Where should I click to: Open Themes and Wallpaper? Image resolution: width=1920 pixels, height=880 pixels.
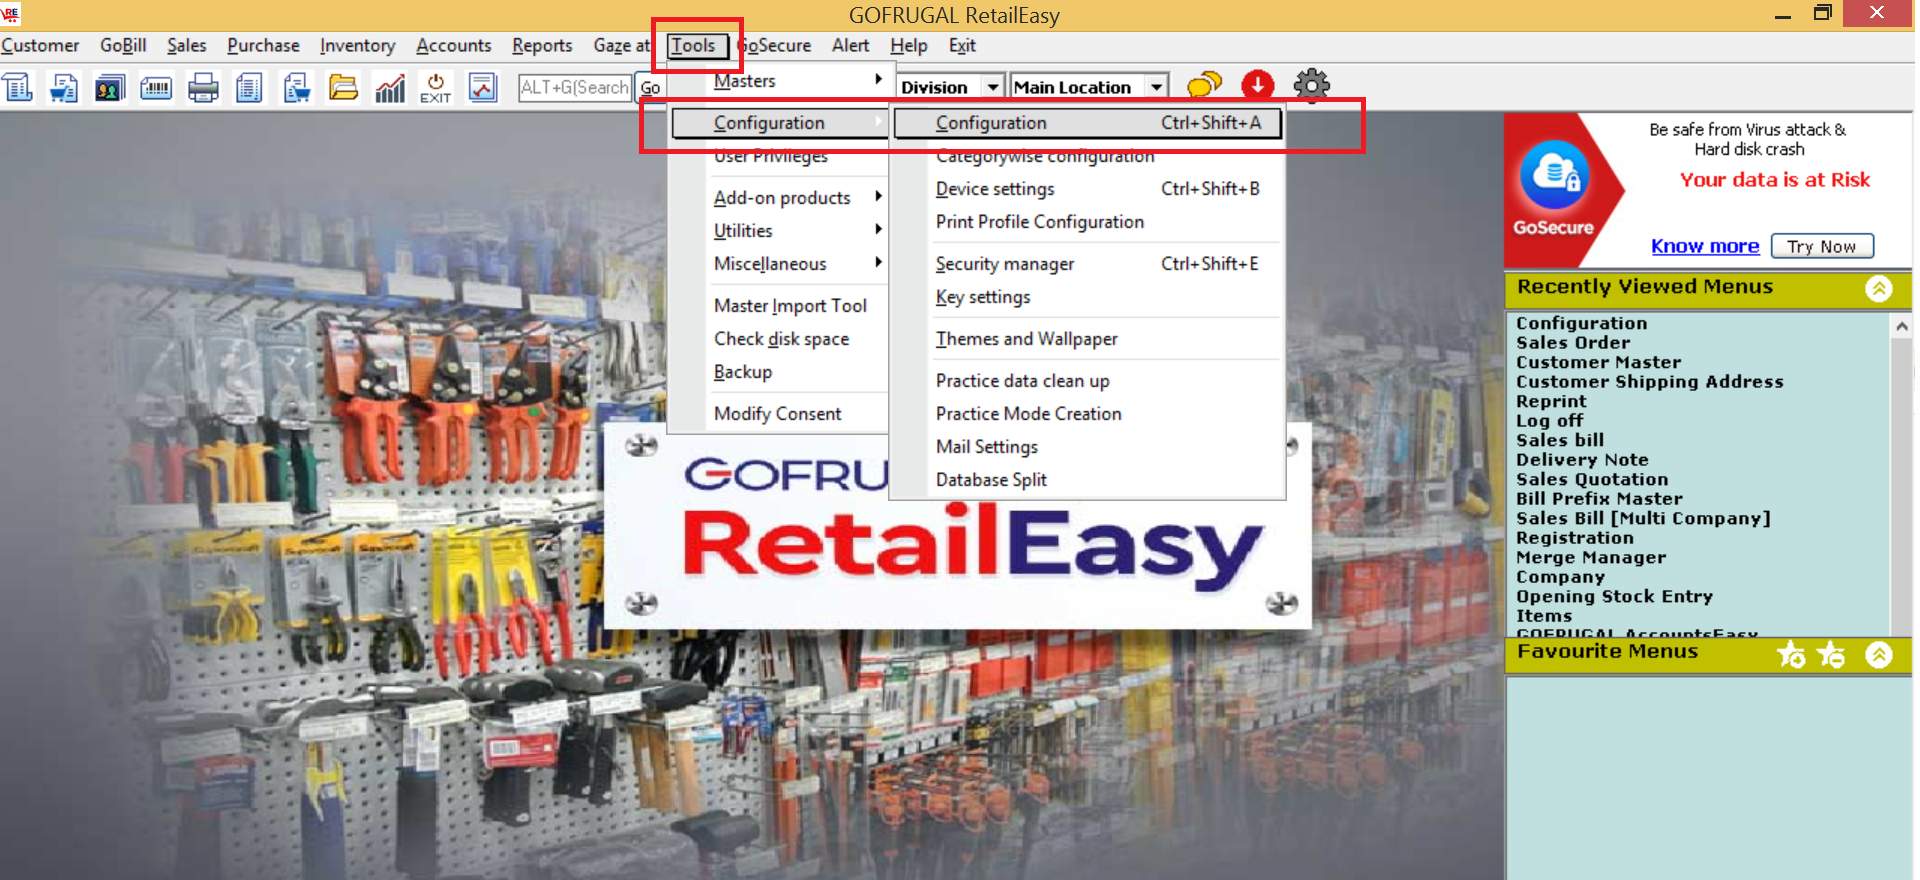click(1088, 339)
